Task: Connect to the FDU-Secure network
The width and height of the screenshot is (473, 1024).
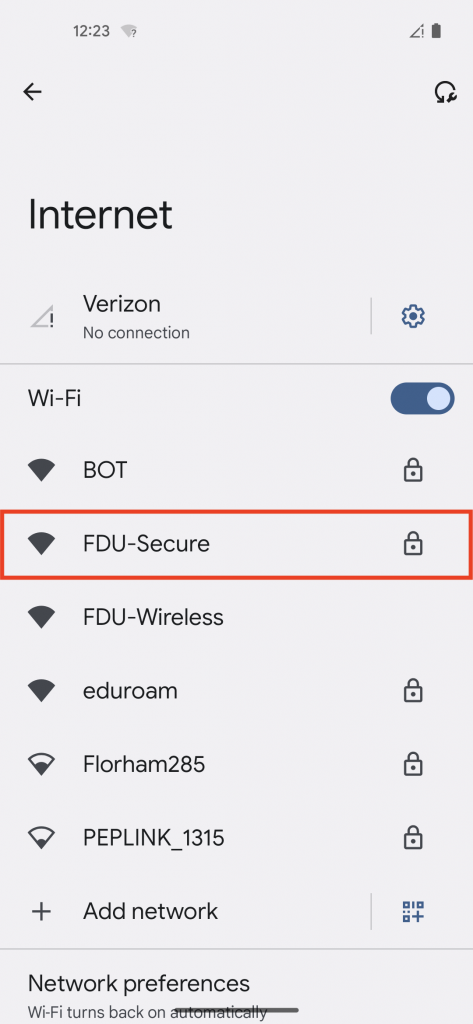Action: [236, 543]
